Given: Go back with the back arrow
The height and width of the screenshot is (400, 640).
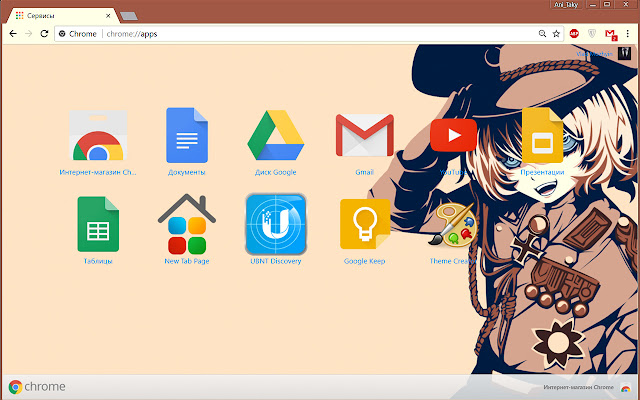Looking at the screenshot, I should click(x=13, y=34).
